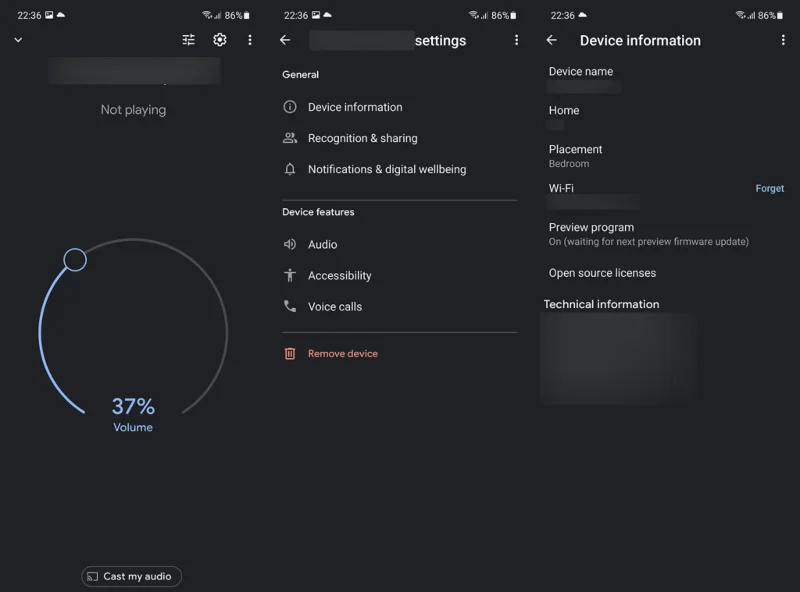
Task: Click the circular volume slider handle
Action: (x=75, y=260)
